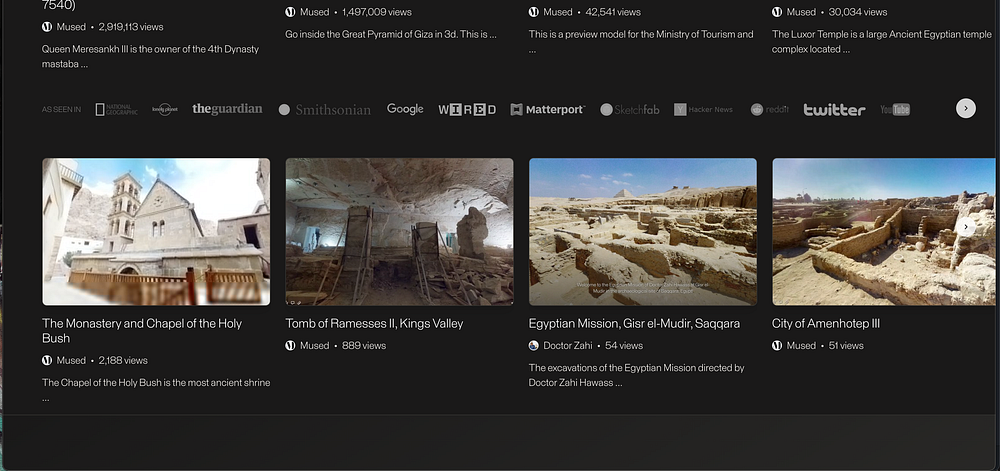Screen dimensions: 1000x471
Task: Open the Matterport logo
Action: 548,110
